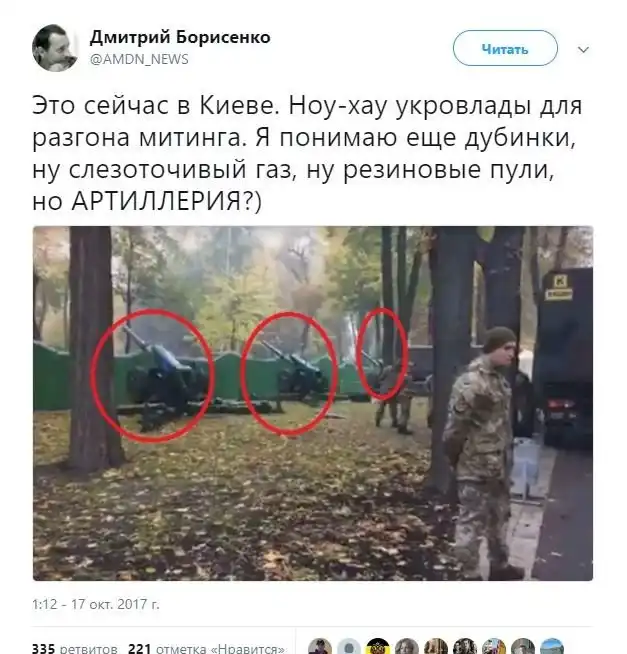Click the Дмитрий Борисенко display name
This screenshot has width=627, height=654.
[180, 38]
